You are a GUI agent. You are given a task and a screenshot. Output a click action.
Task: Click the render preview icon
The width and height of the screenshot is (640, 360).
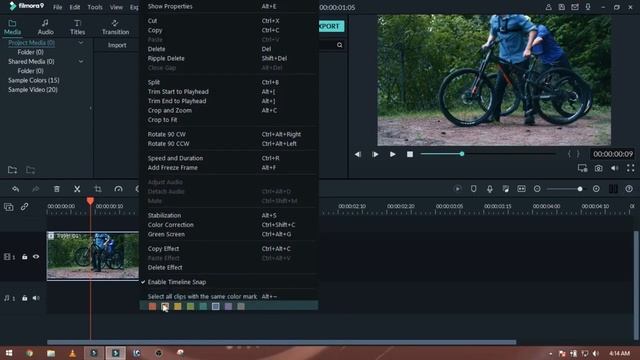tap(458, 189)
